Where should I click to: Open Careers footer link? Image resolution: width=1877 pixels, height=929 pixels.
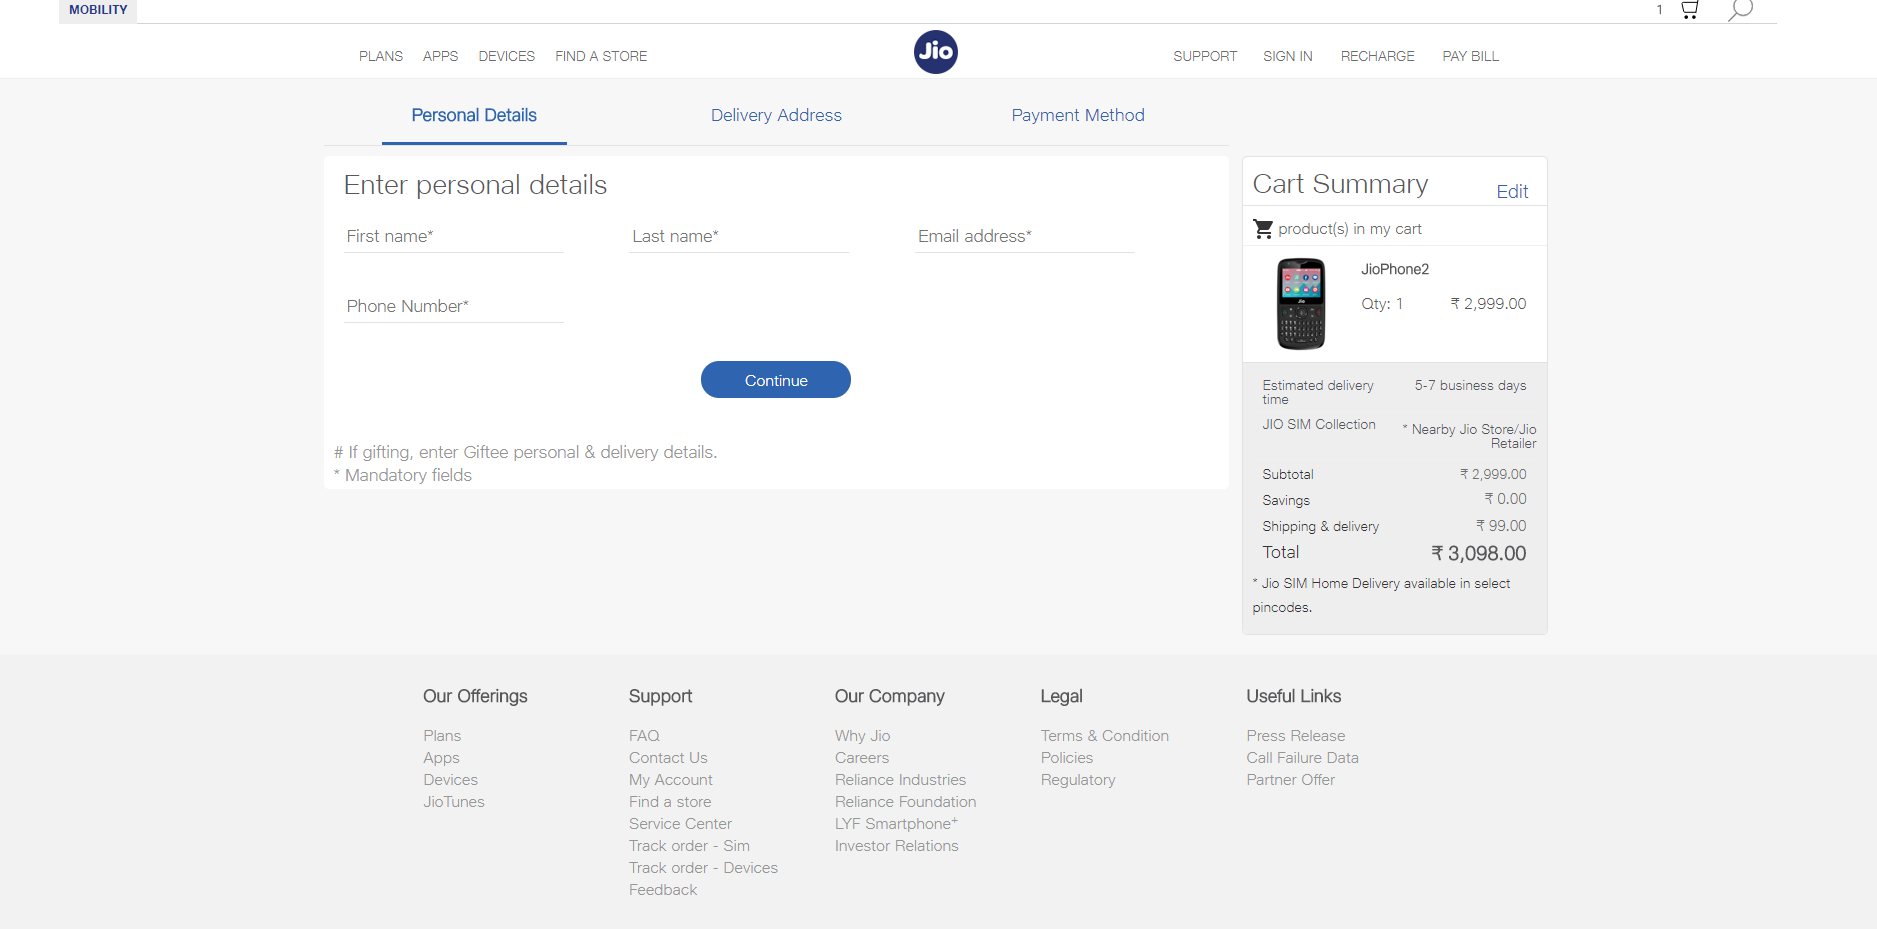862,758
